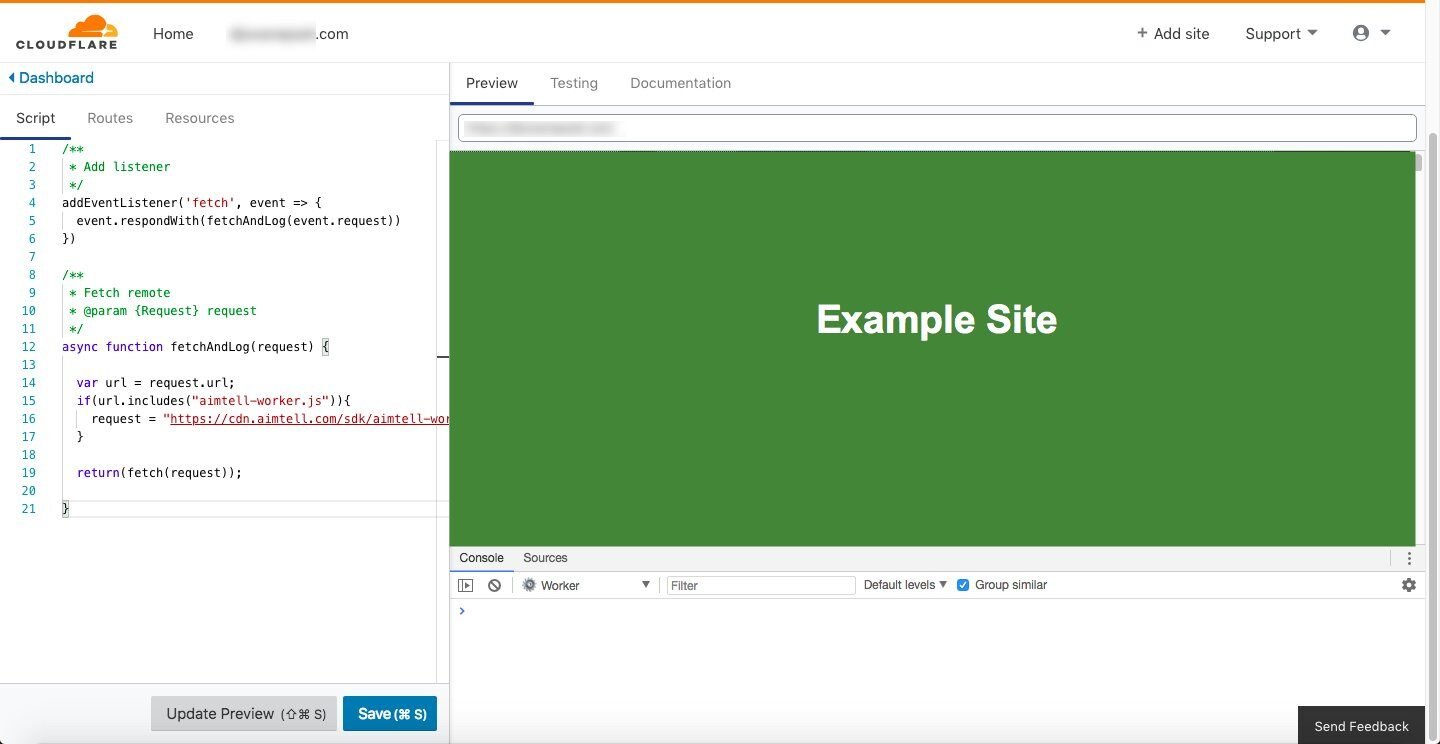Switch to the Routes tab
This screenshot has width=1440, height=744.
tap(110, 118)
